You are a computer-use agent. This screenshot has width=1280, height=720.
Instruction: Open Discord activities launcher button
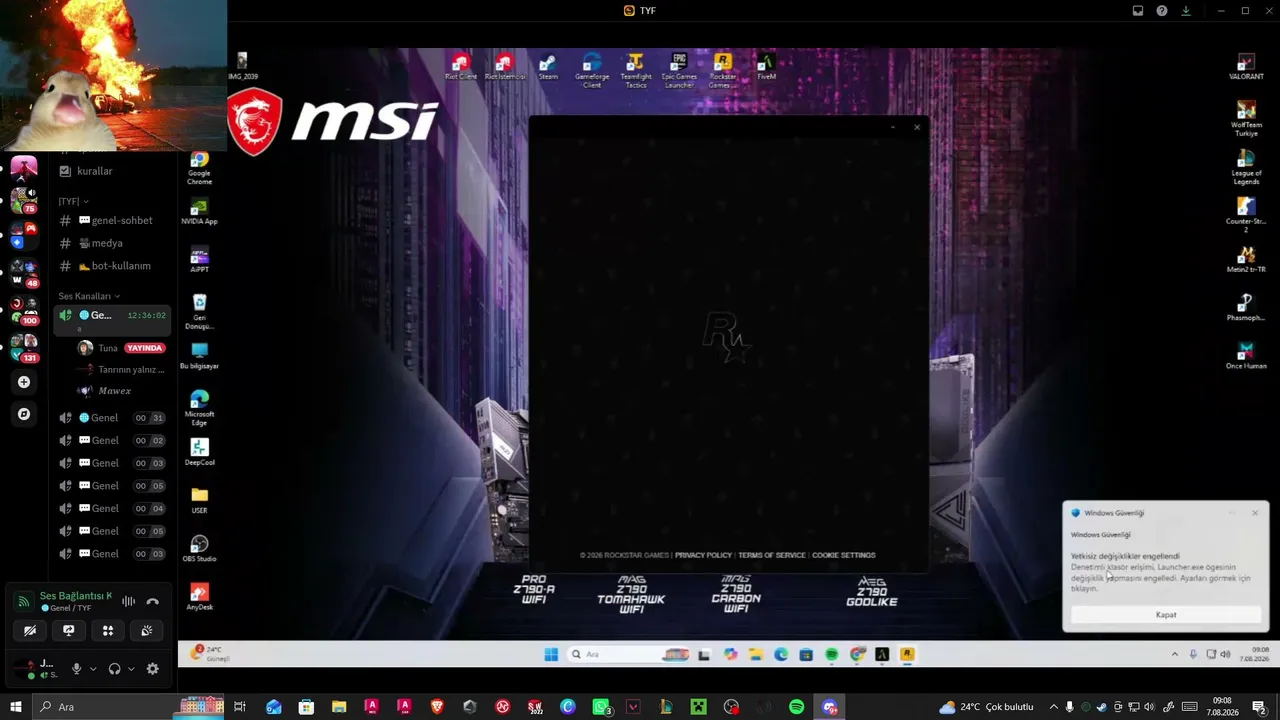click(x=108, y=630)
